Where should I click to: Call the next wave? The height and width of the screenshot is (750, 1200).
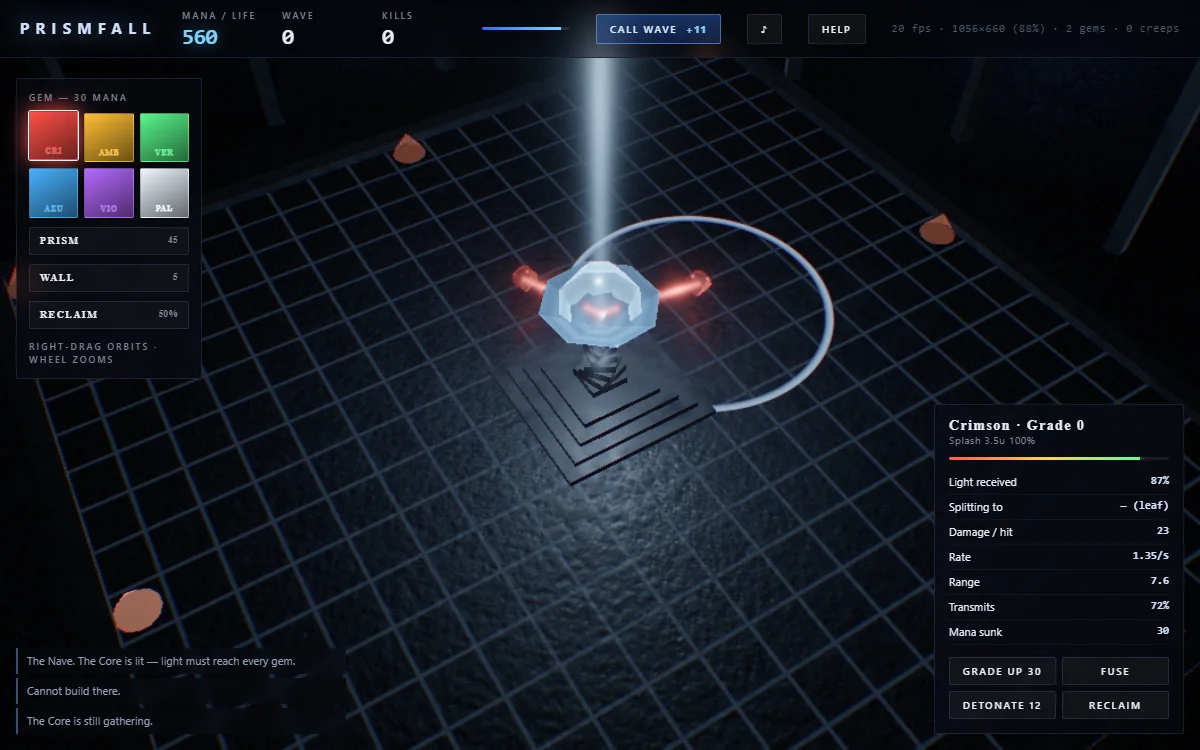658,29
